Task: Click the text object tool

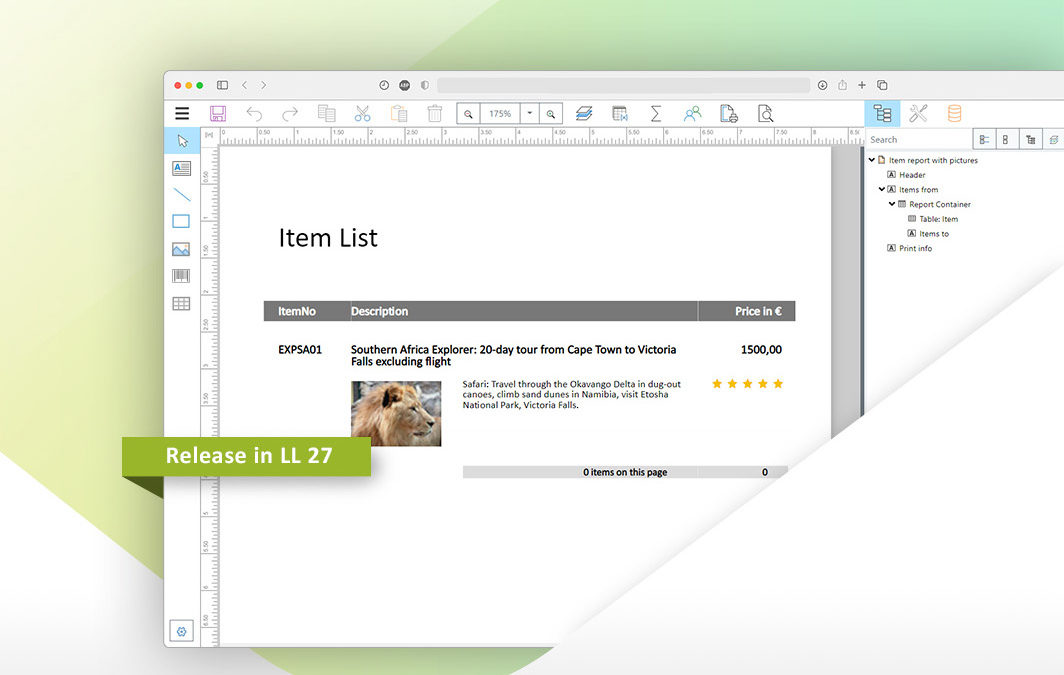Action: (181, 168)
